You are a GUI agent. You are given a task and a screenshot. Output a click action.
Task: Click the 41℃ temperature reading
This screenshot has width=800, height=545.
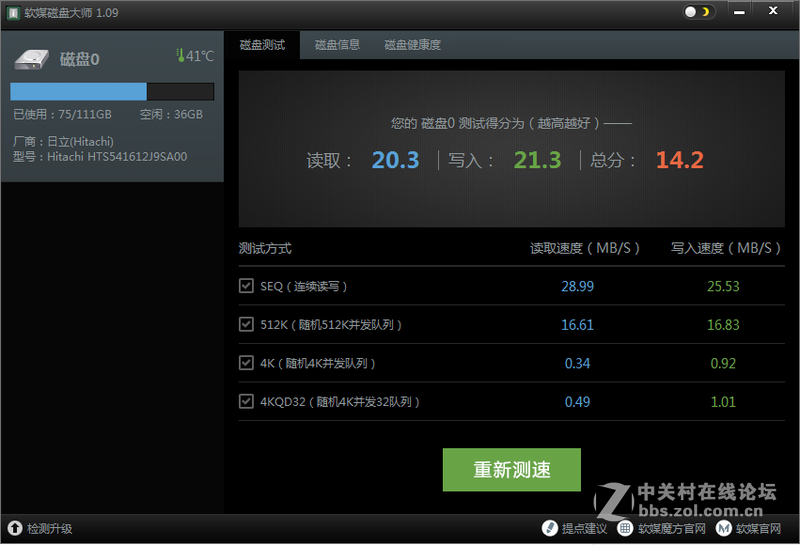click(x=199, y=56)
